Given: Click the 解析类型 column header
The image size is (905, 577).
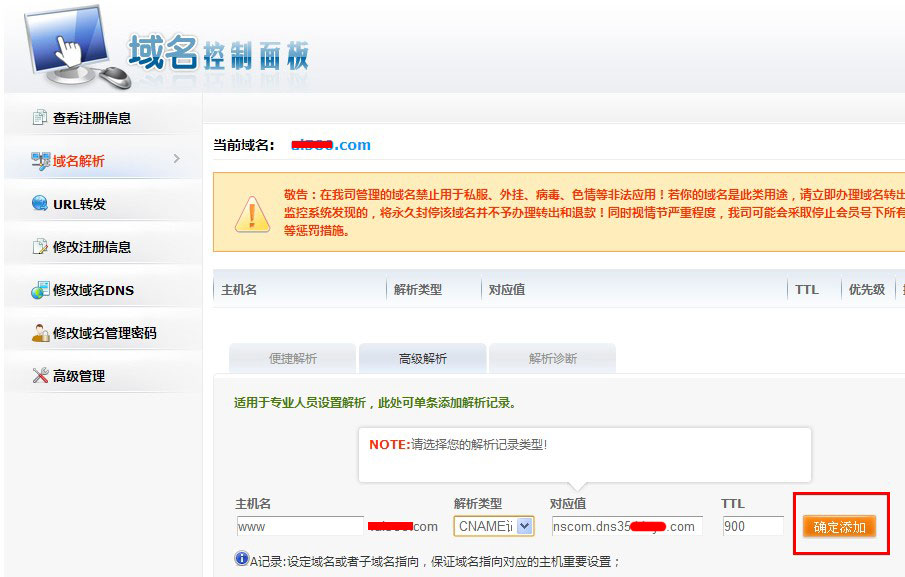Looking at the screenshot, I should coord(418,290).
